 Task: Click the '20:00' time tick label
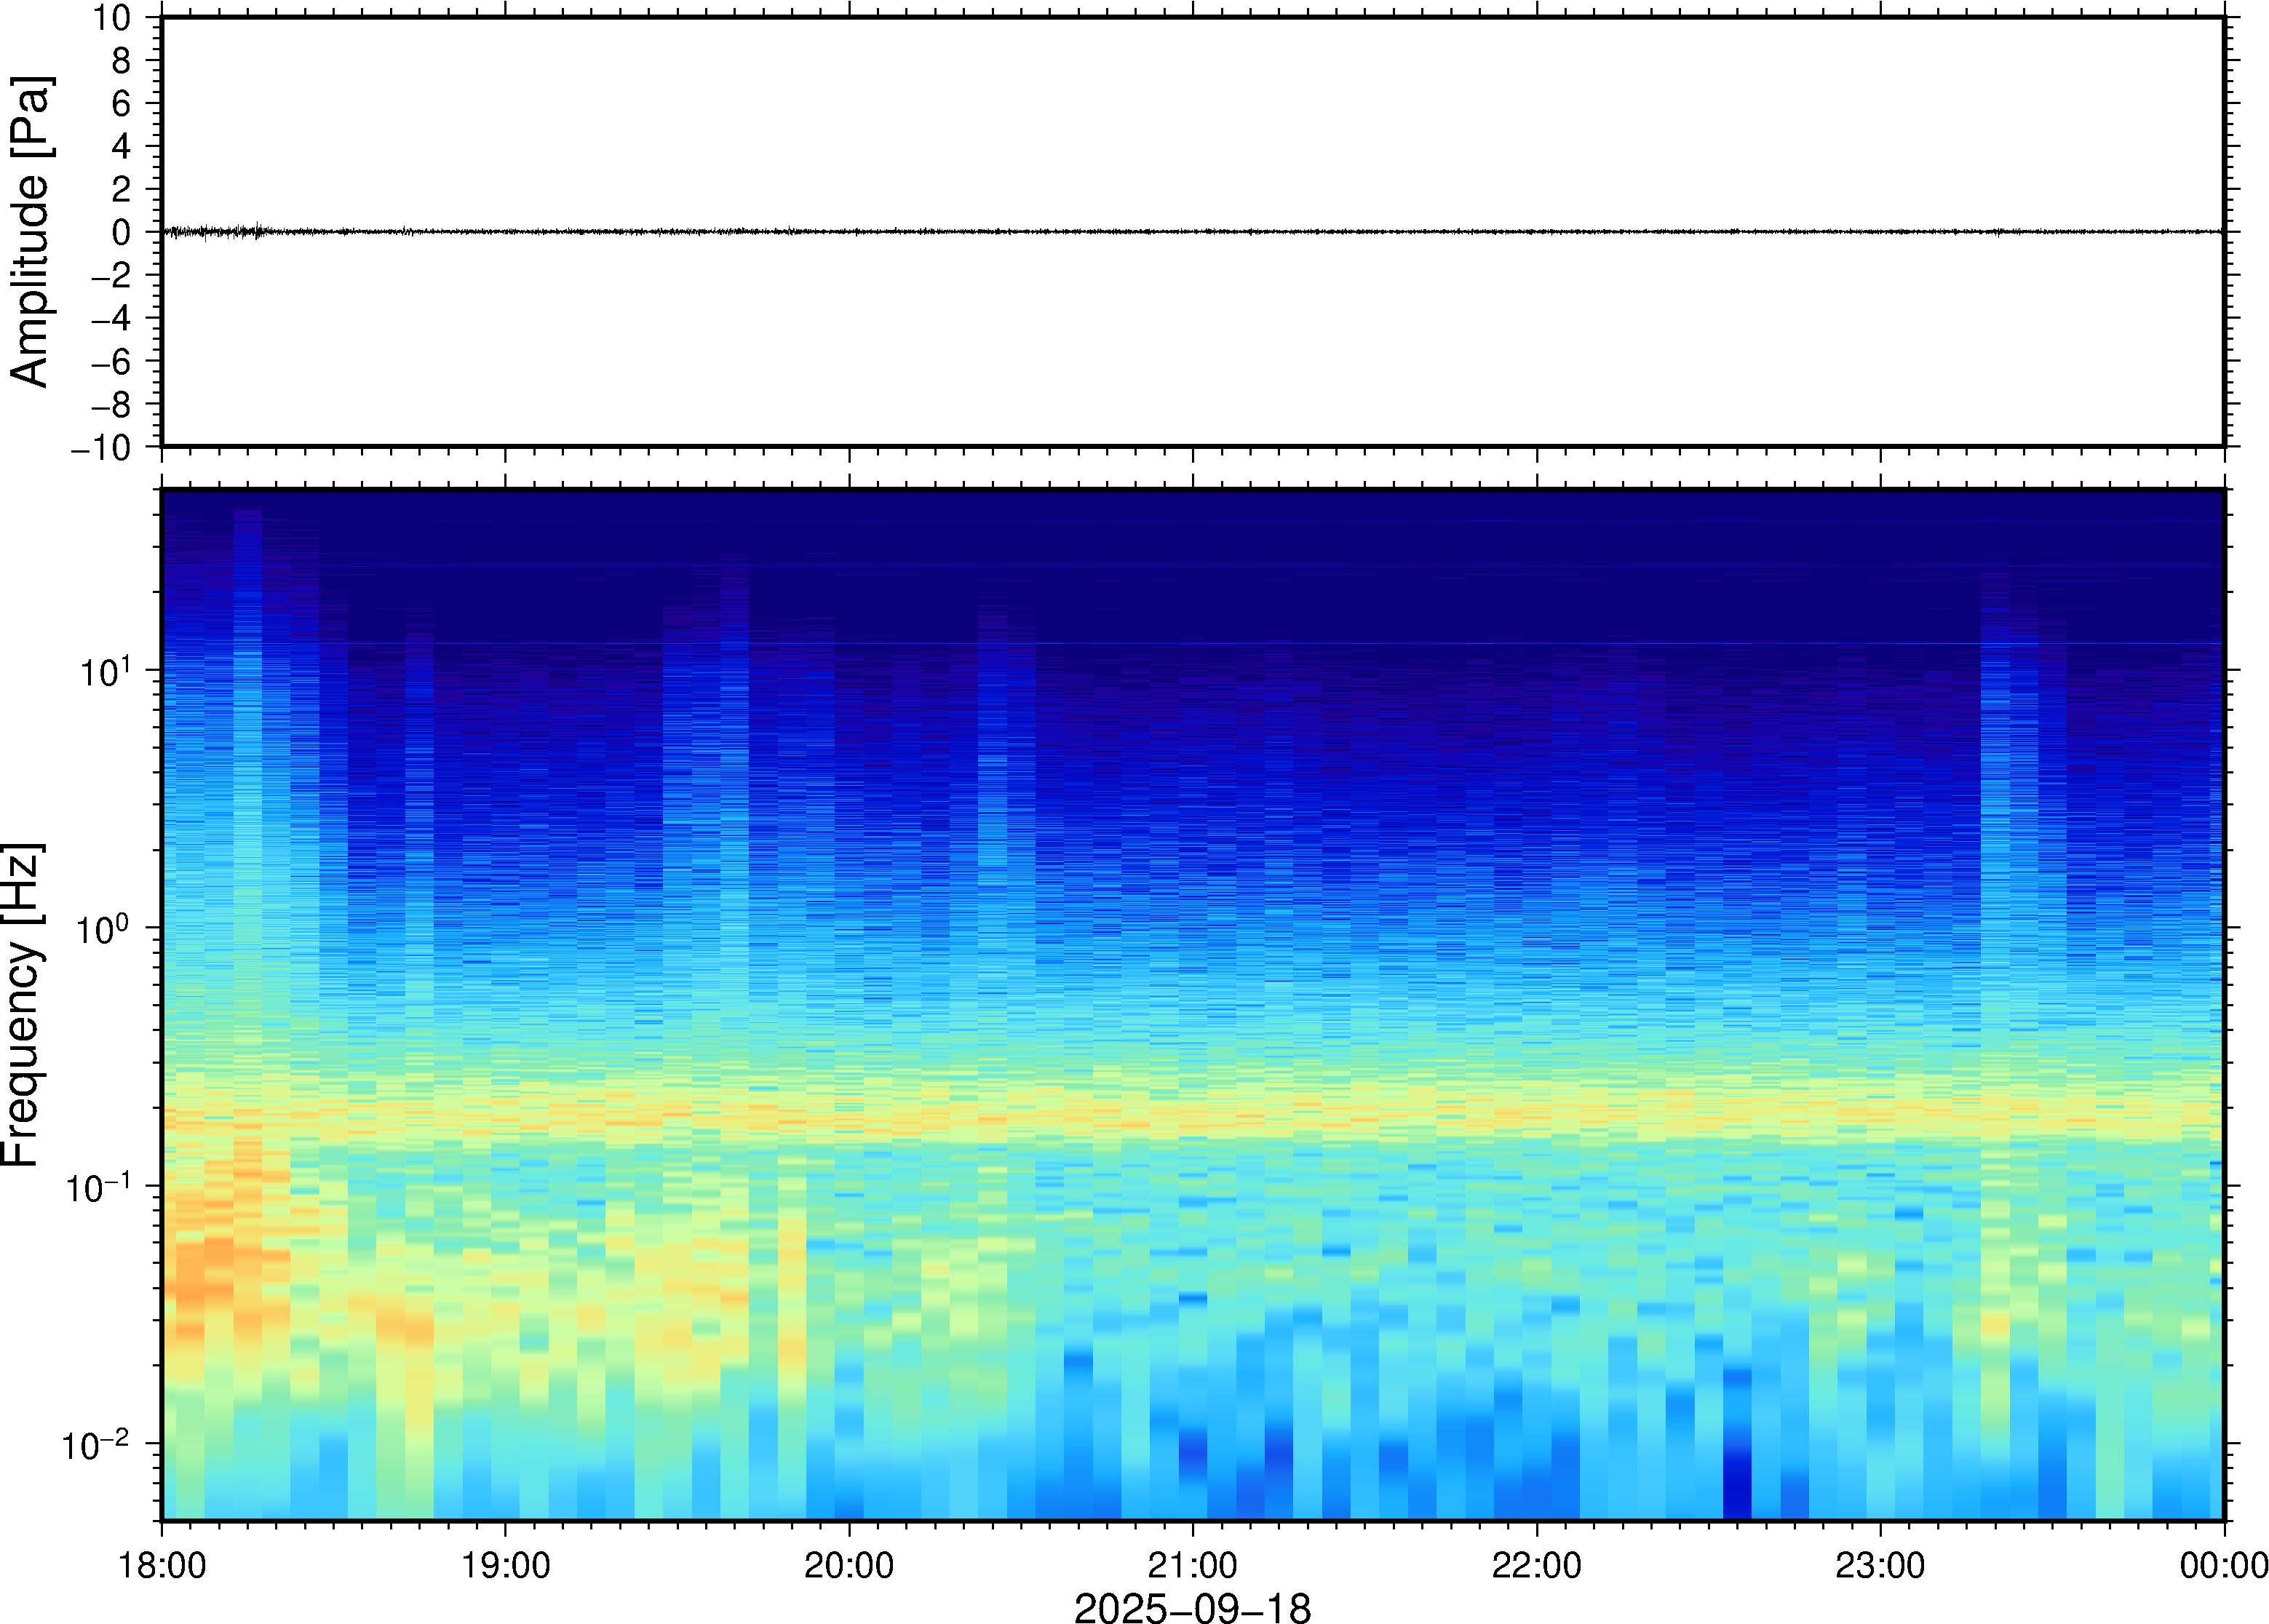(x=849, y=1565)
